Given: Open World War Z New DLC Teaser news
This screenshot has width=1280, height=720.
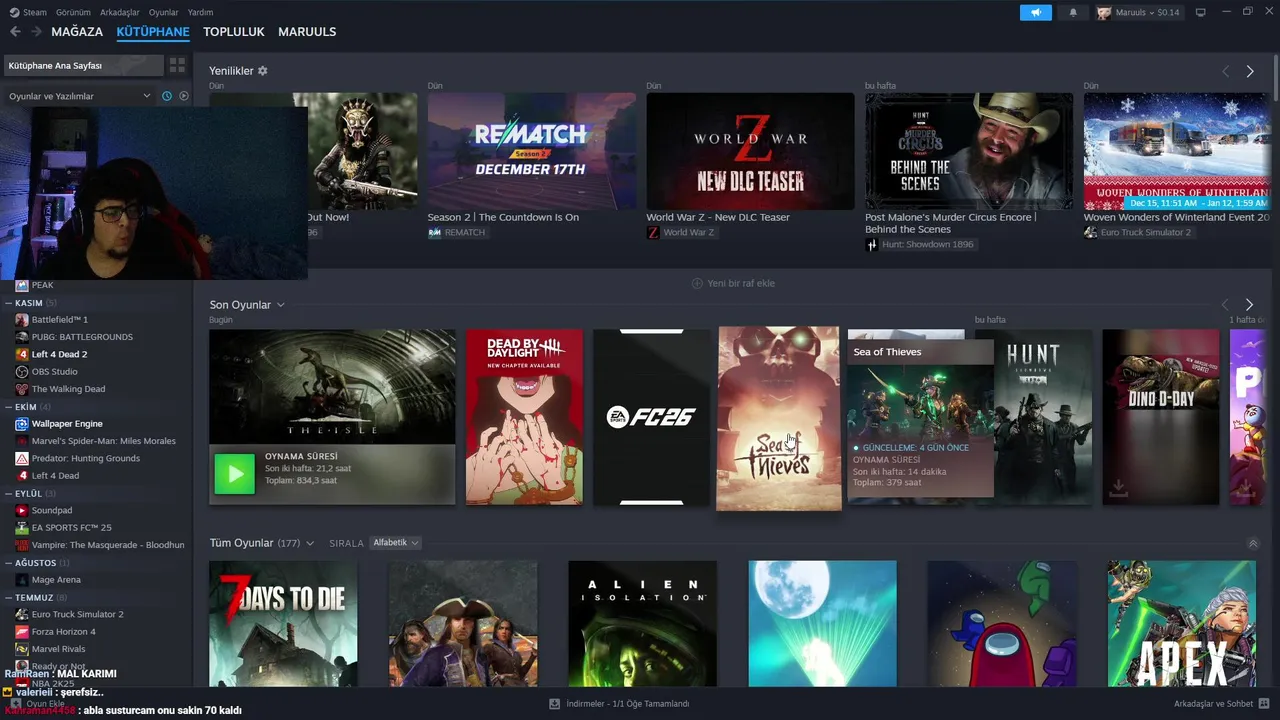Looking at the screenshot, I should click(750, 152).
